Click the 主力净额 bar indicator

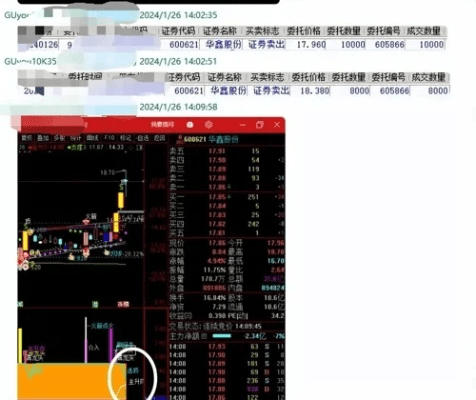click(222, 336)
